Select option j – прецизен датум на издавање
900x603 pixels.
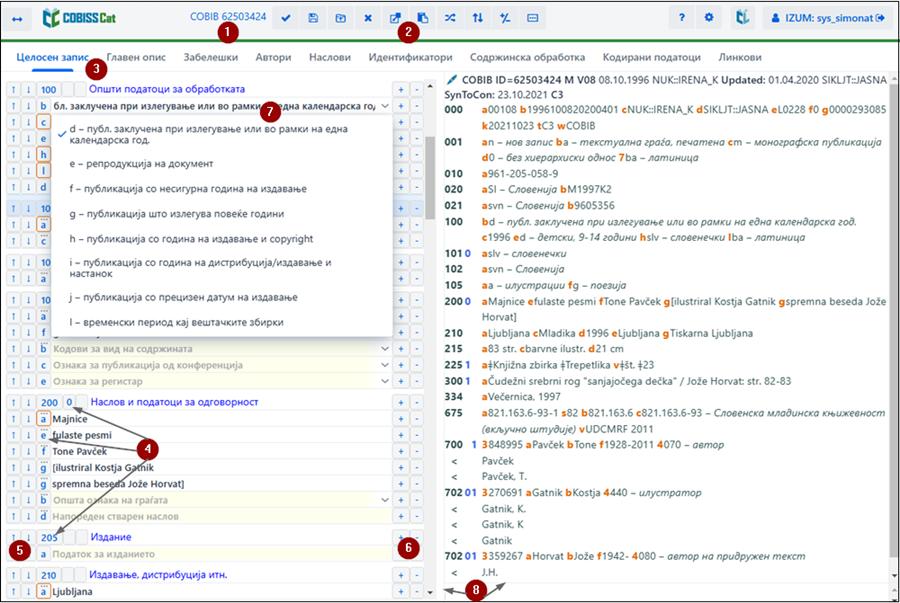[x=222, y=297]
